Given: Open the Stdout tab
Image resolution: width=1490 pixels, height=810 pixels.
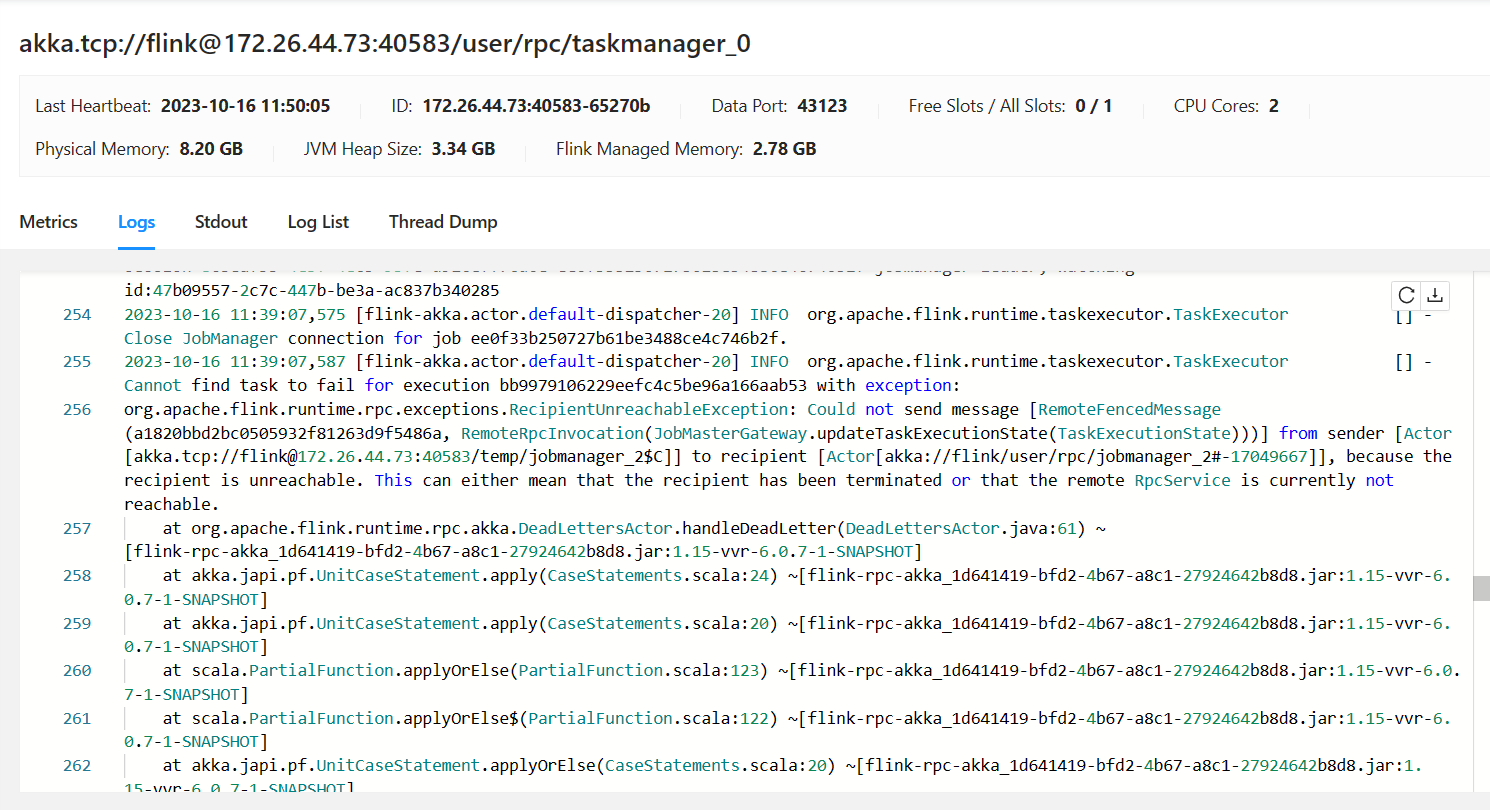Looking at the screenshot, I should coord(221,222).
